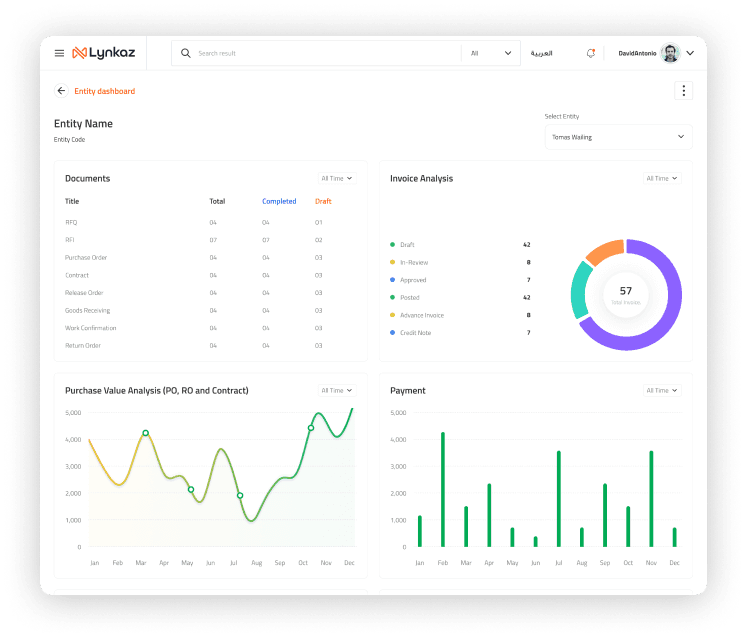Click the Entity dashboard breadcrumb link
The image size is (747, 639).
pyautogui.click(x=104, y=91)
